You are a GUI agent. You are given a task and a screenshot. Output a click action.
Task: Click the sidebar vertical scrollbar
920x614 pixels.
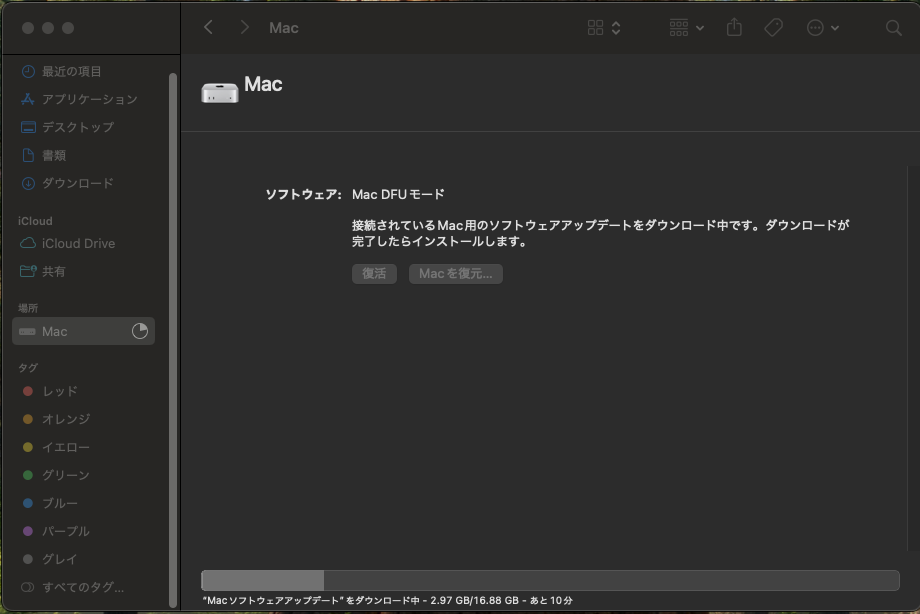click(172, 340)
